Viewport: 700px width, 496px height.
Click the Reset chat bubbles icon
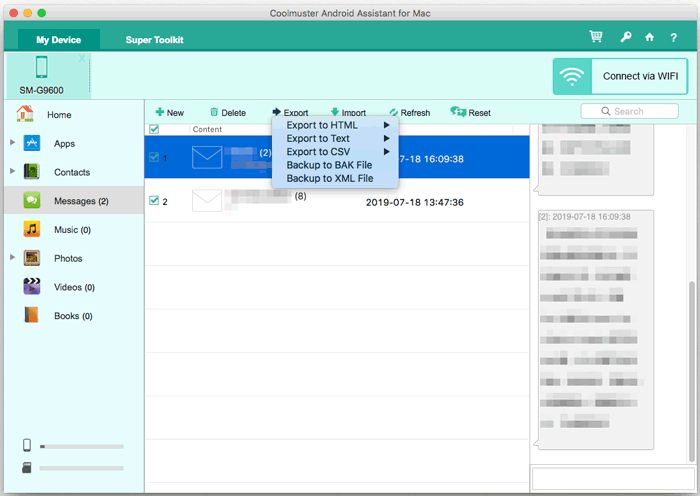[x=458, y=112]
